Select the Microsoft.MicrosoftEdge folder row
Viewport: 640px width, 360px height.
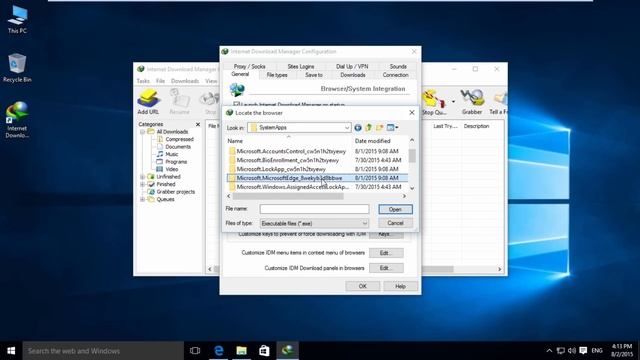click(x=317, y=178)
